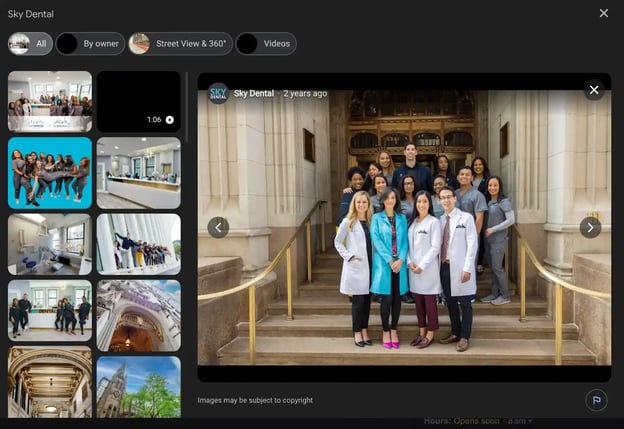
Task: Close the enlarged photo viewer
Action: [594, 90]
